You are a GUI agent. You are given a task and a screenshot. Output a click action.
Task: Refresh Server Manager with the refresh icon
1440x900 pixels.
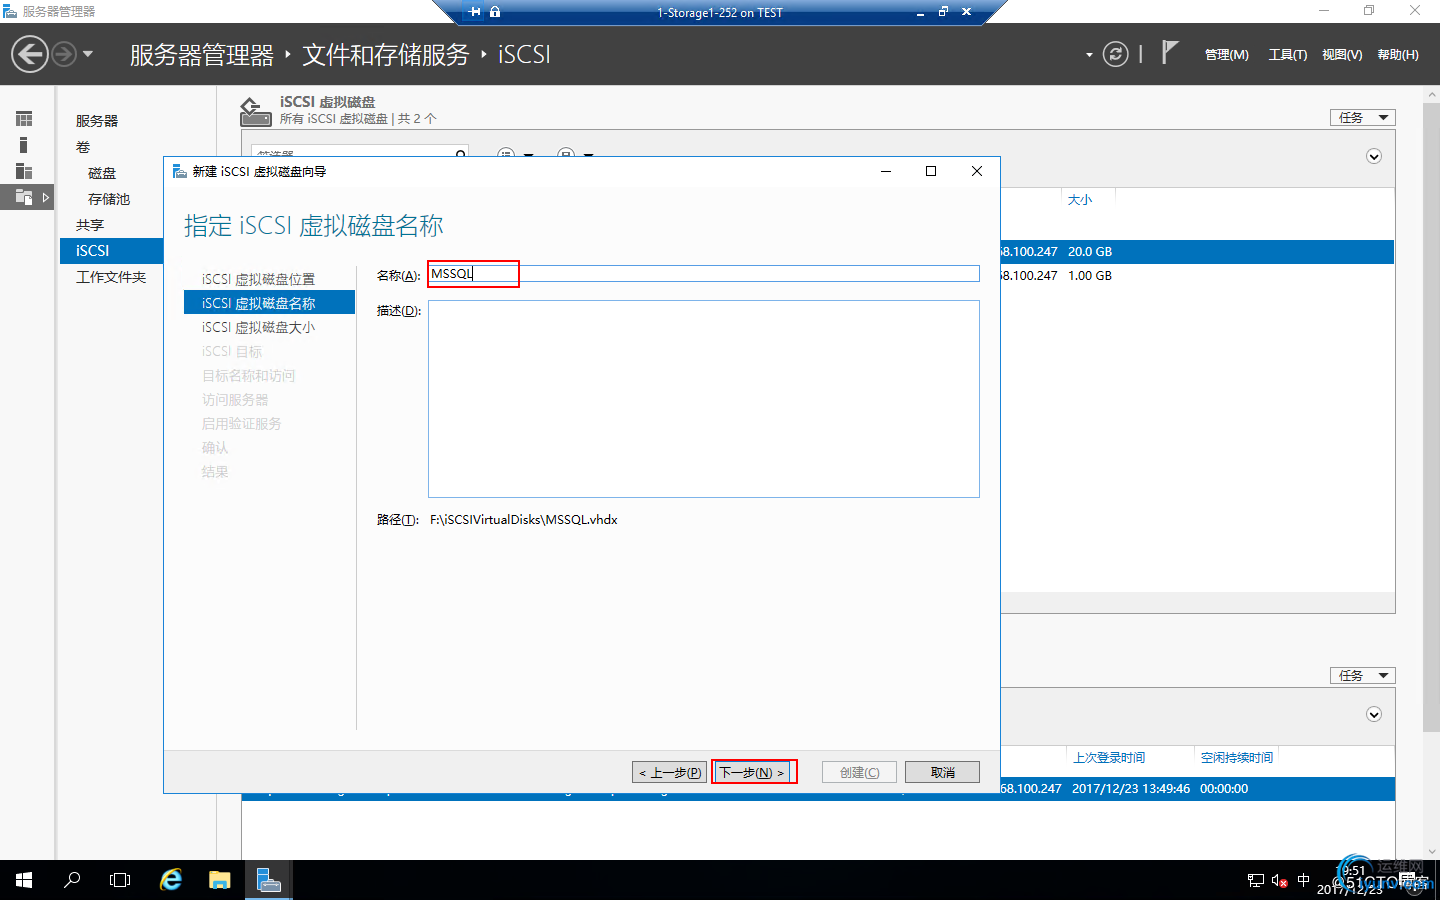[x=1115, y=54]
